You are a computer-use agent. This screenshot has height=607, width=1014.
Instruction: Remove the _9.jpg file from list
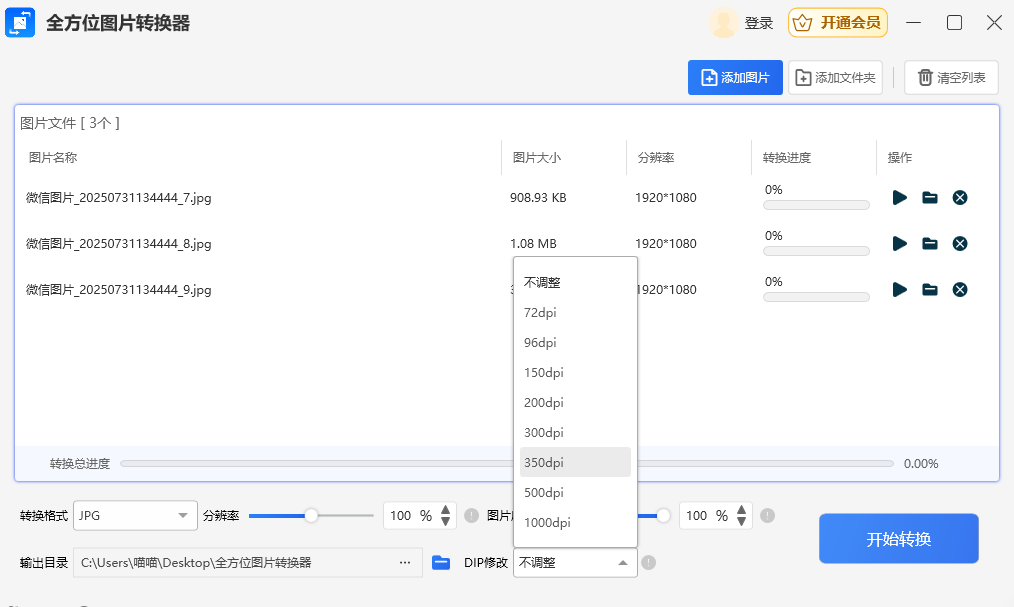pyautogui.click(x=959, y=290)
